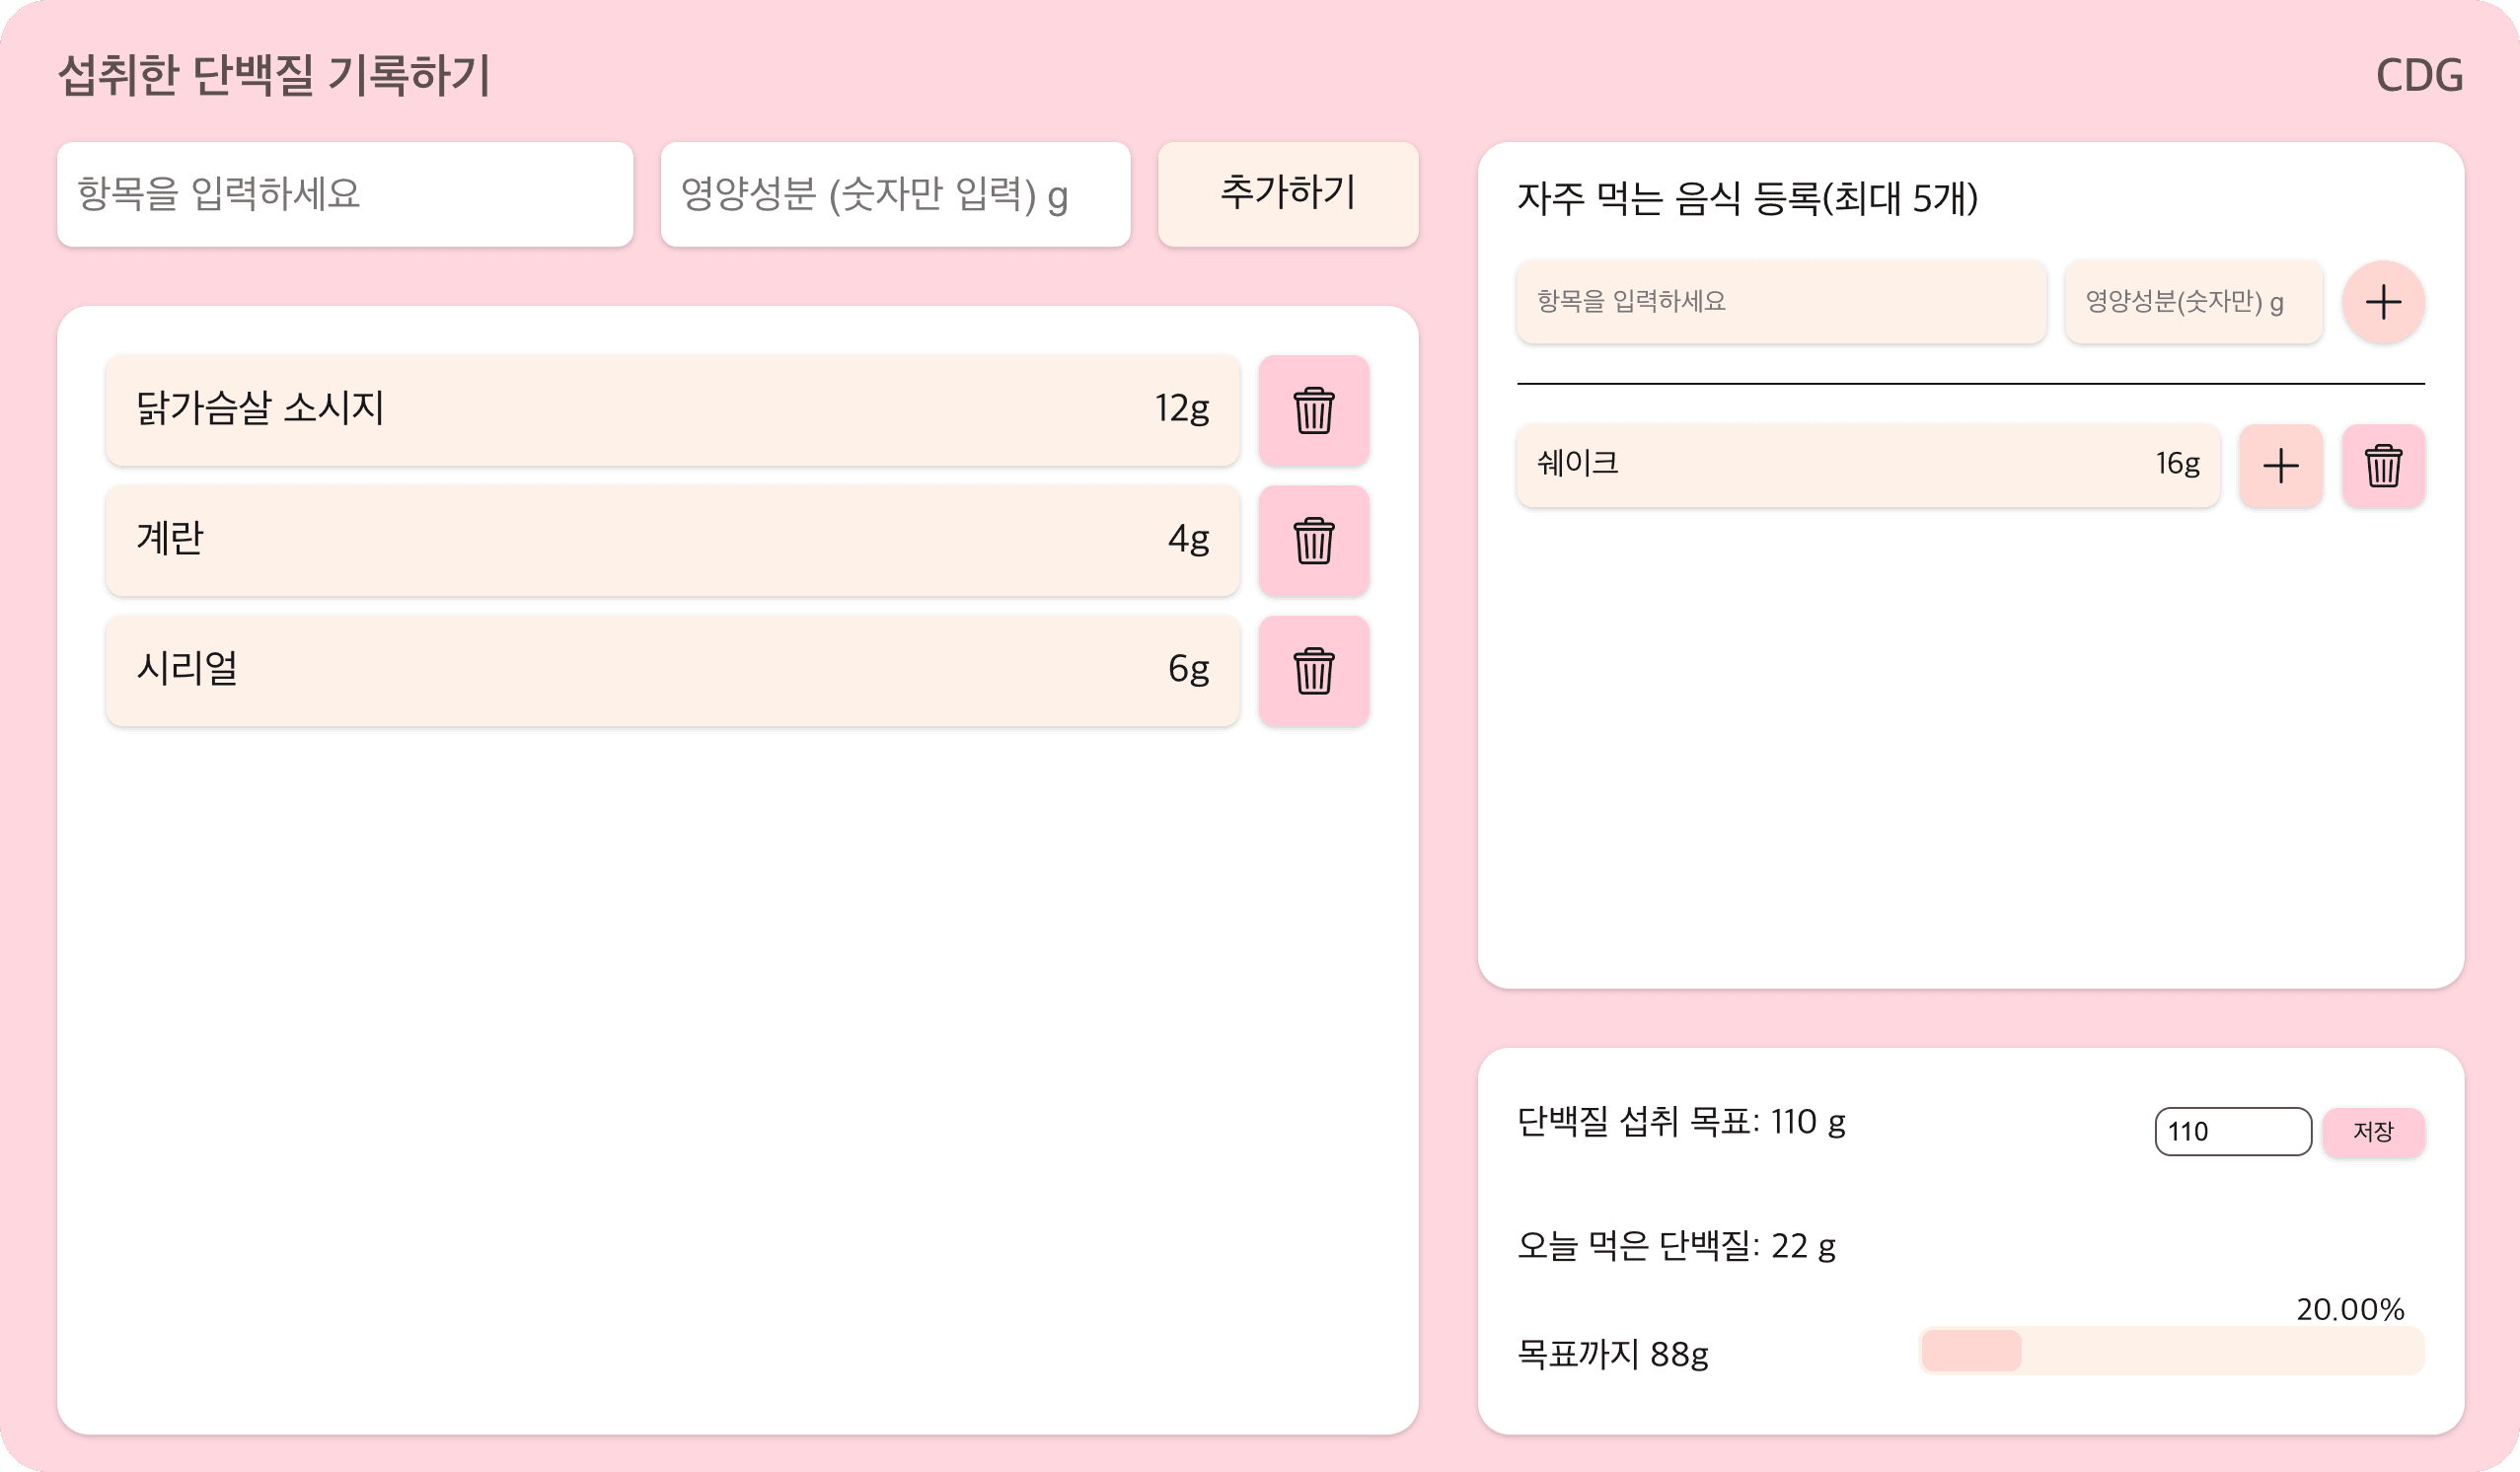Focus the favorites 항목을 입력하세요 field

click(1781, 302)
